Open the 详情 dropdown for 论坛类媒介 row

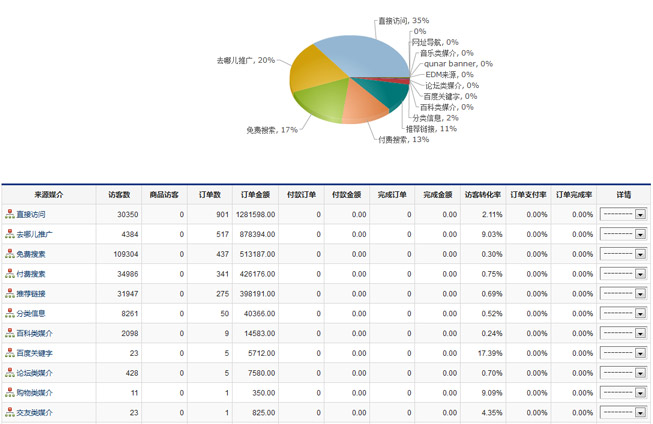pyautogui.click(x=623, y=373)
